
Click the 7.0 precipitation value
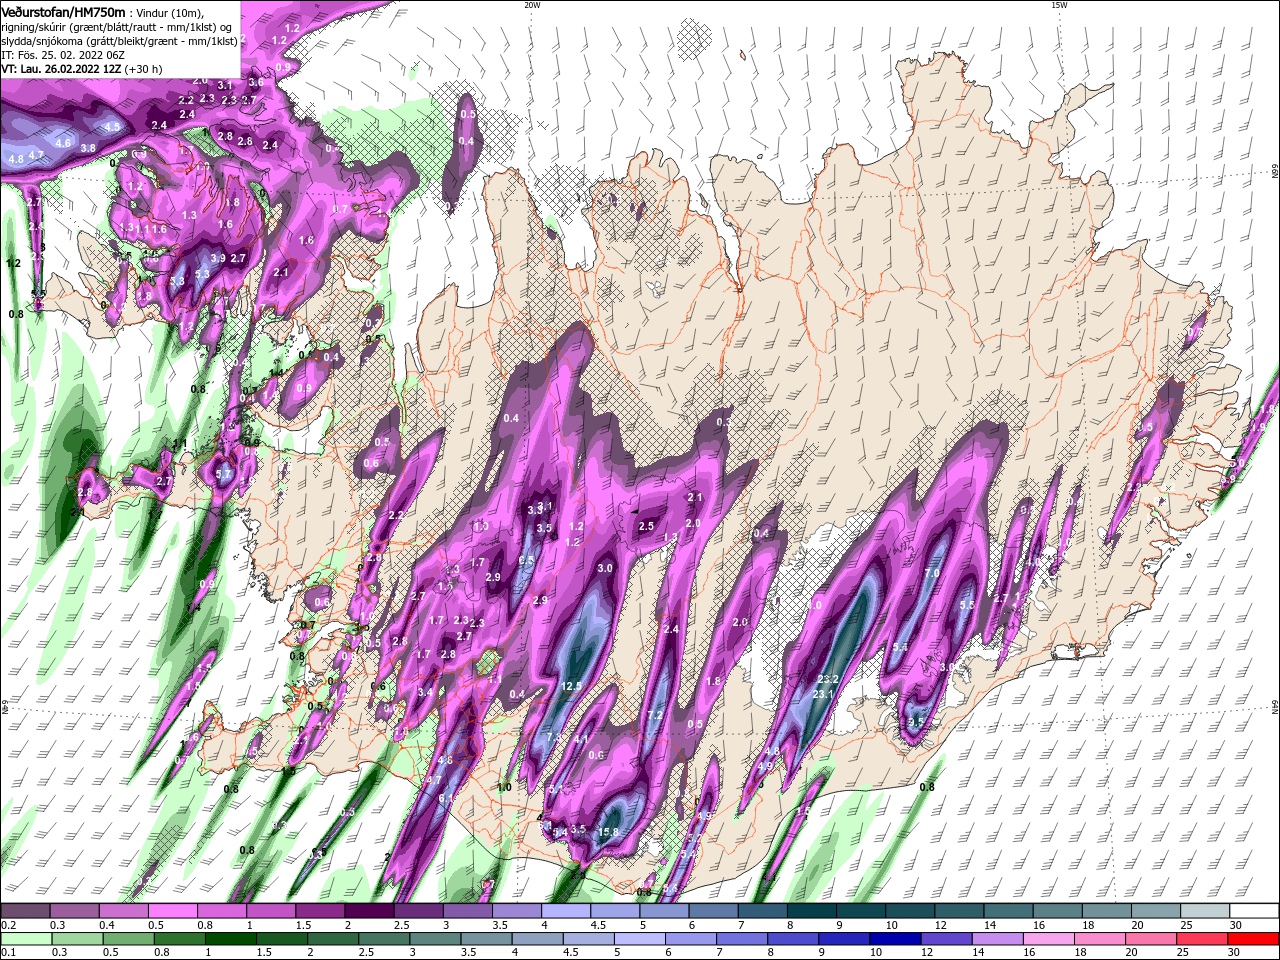click(931, 573)
